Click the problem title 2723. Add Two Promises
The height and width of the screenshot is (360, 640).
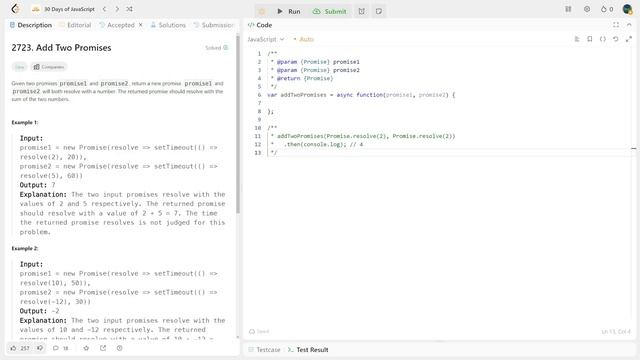point(61,48)
